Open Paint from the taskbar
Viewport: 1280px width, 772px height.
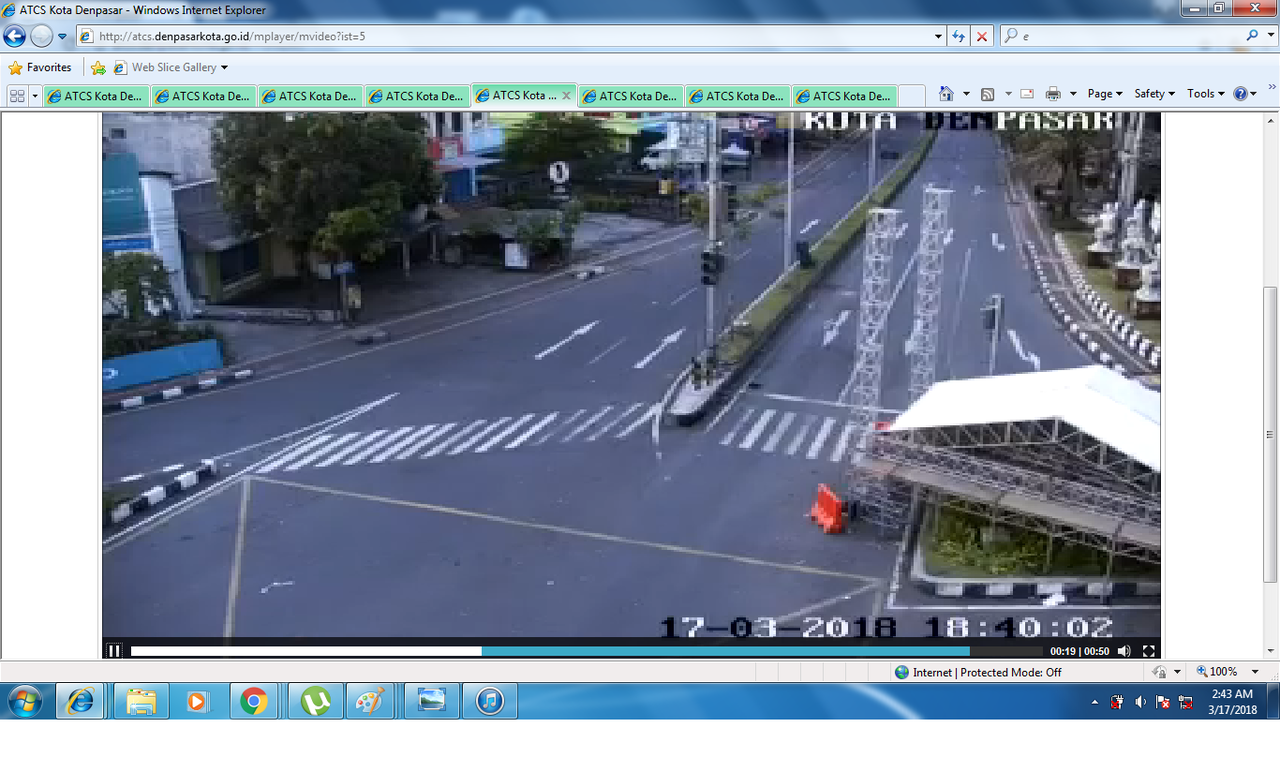pyautogui.click(x=370, y=702)
